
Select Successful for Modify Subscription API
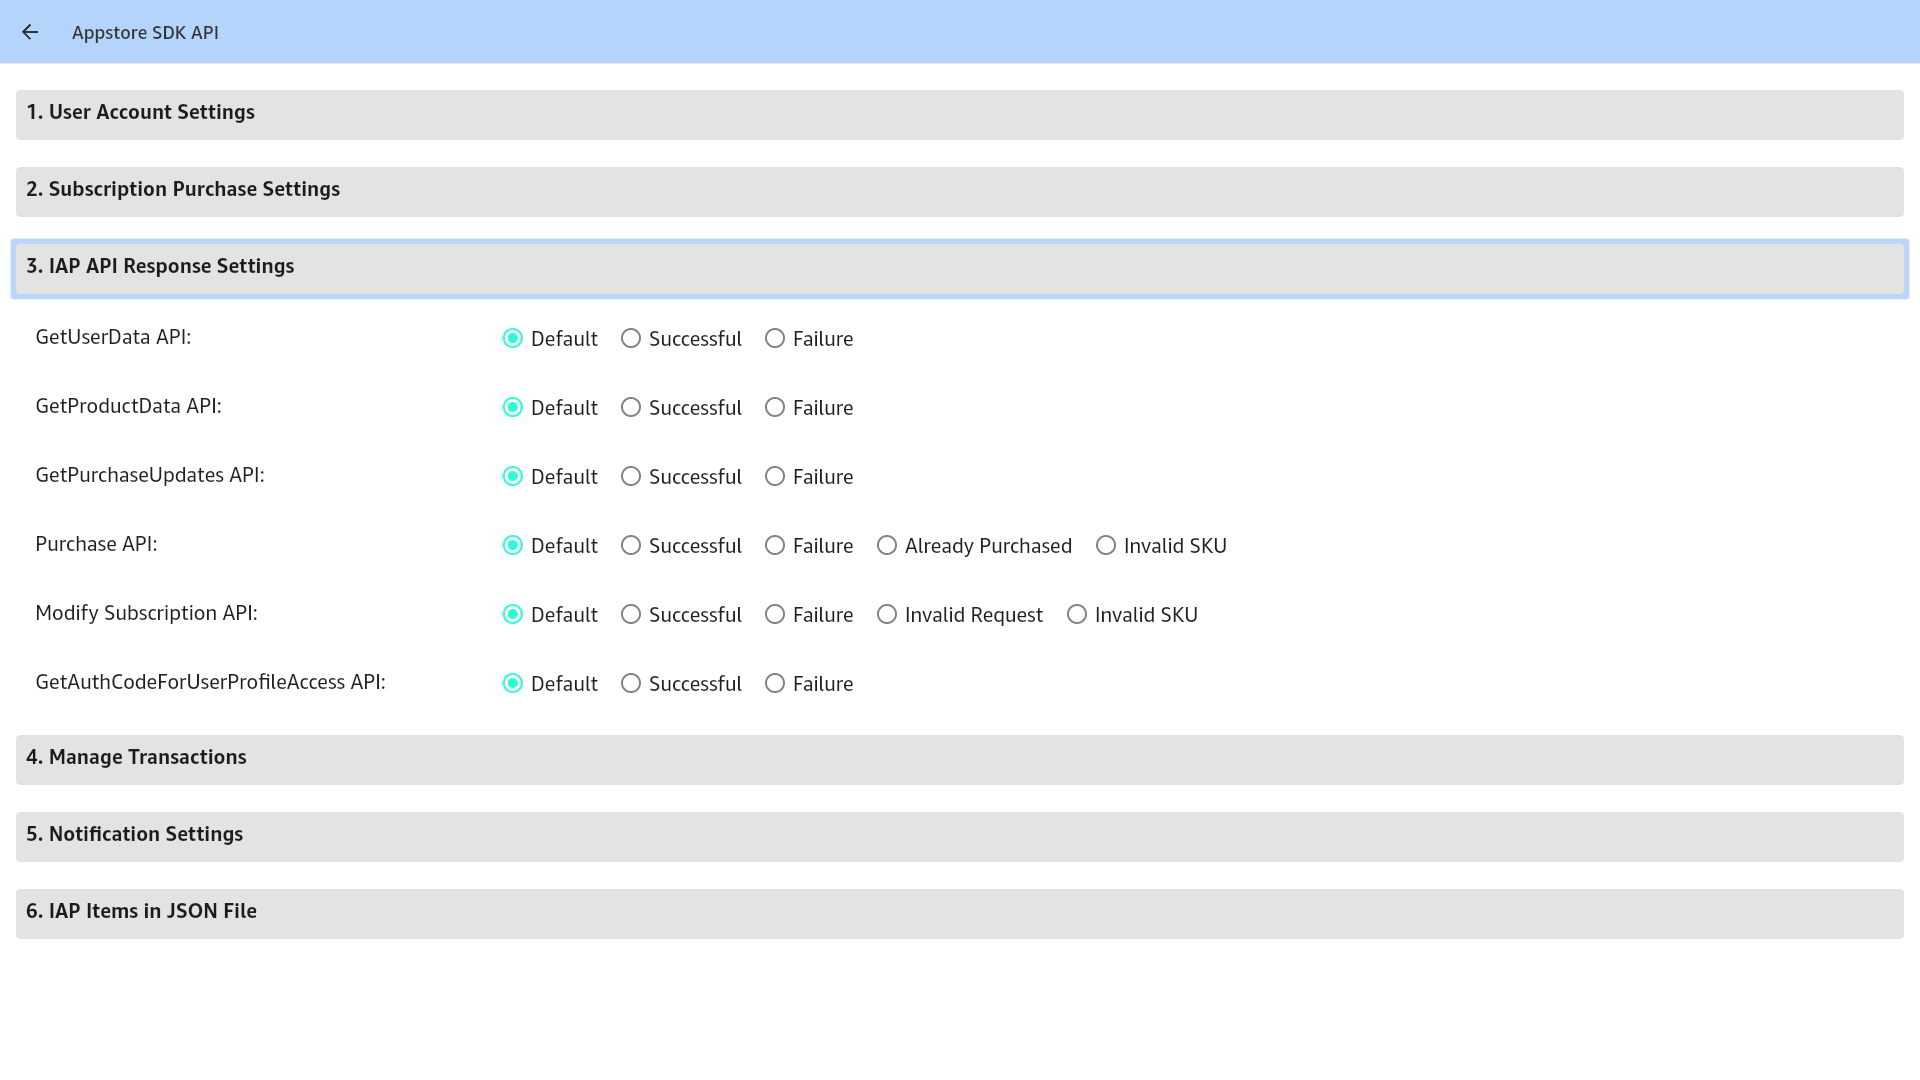630,614
